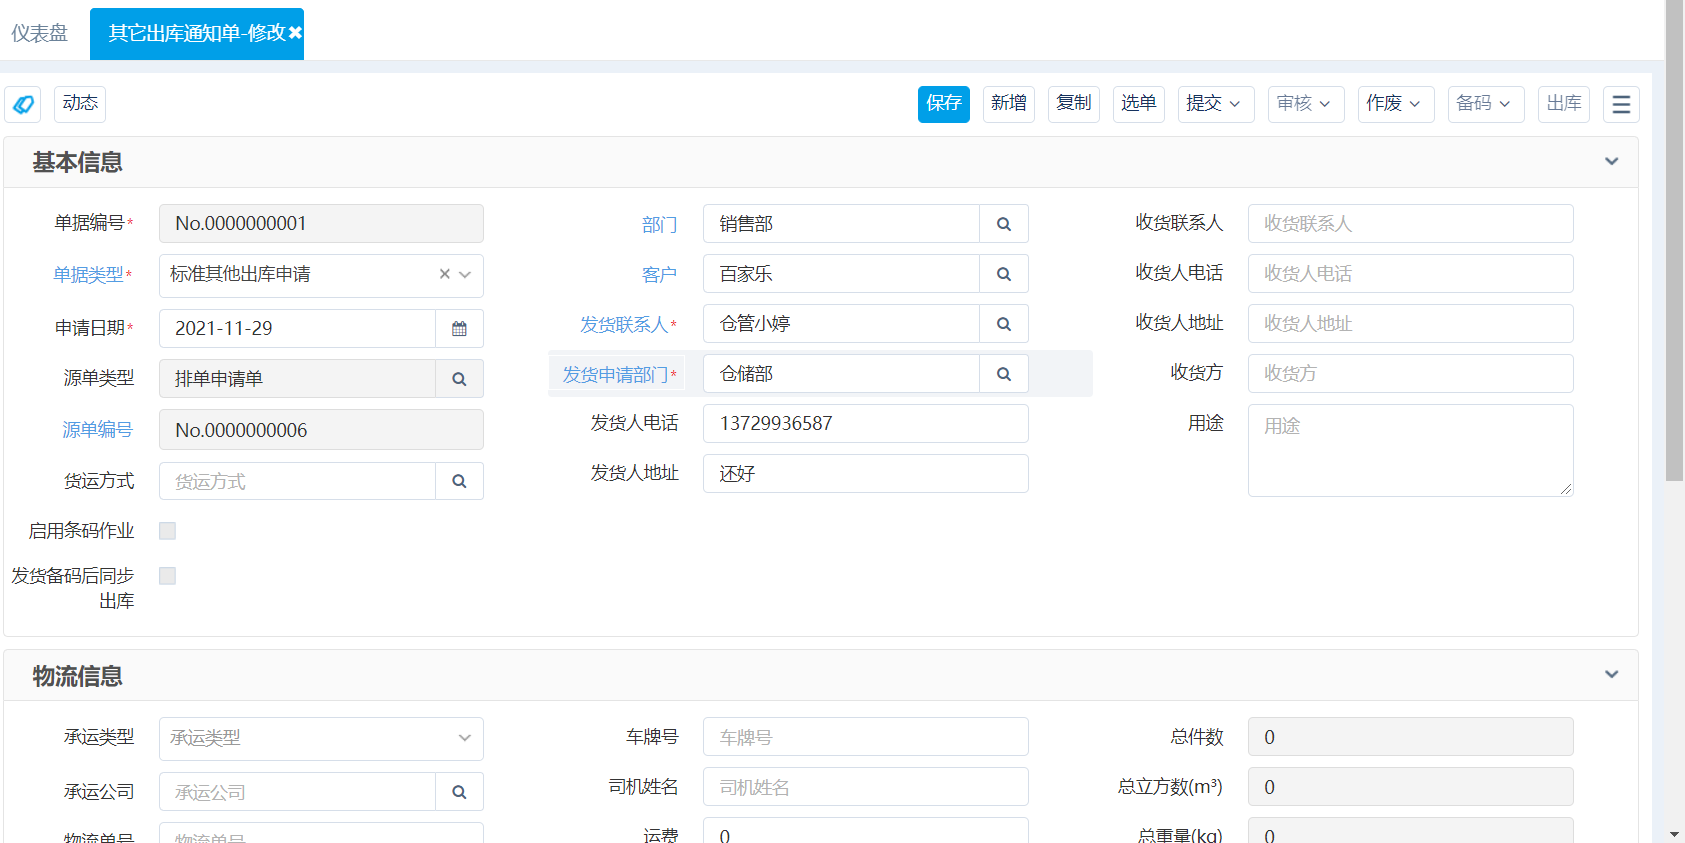Select 其它出库通知单-修改 tab
Viewport: 1685px width, 843px height.
[197, 33]
